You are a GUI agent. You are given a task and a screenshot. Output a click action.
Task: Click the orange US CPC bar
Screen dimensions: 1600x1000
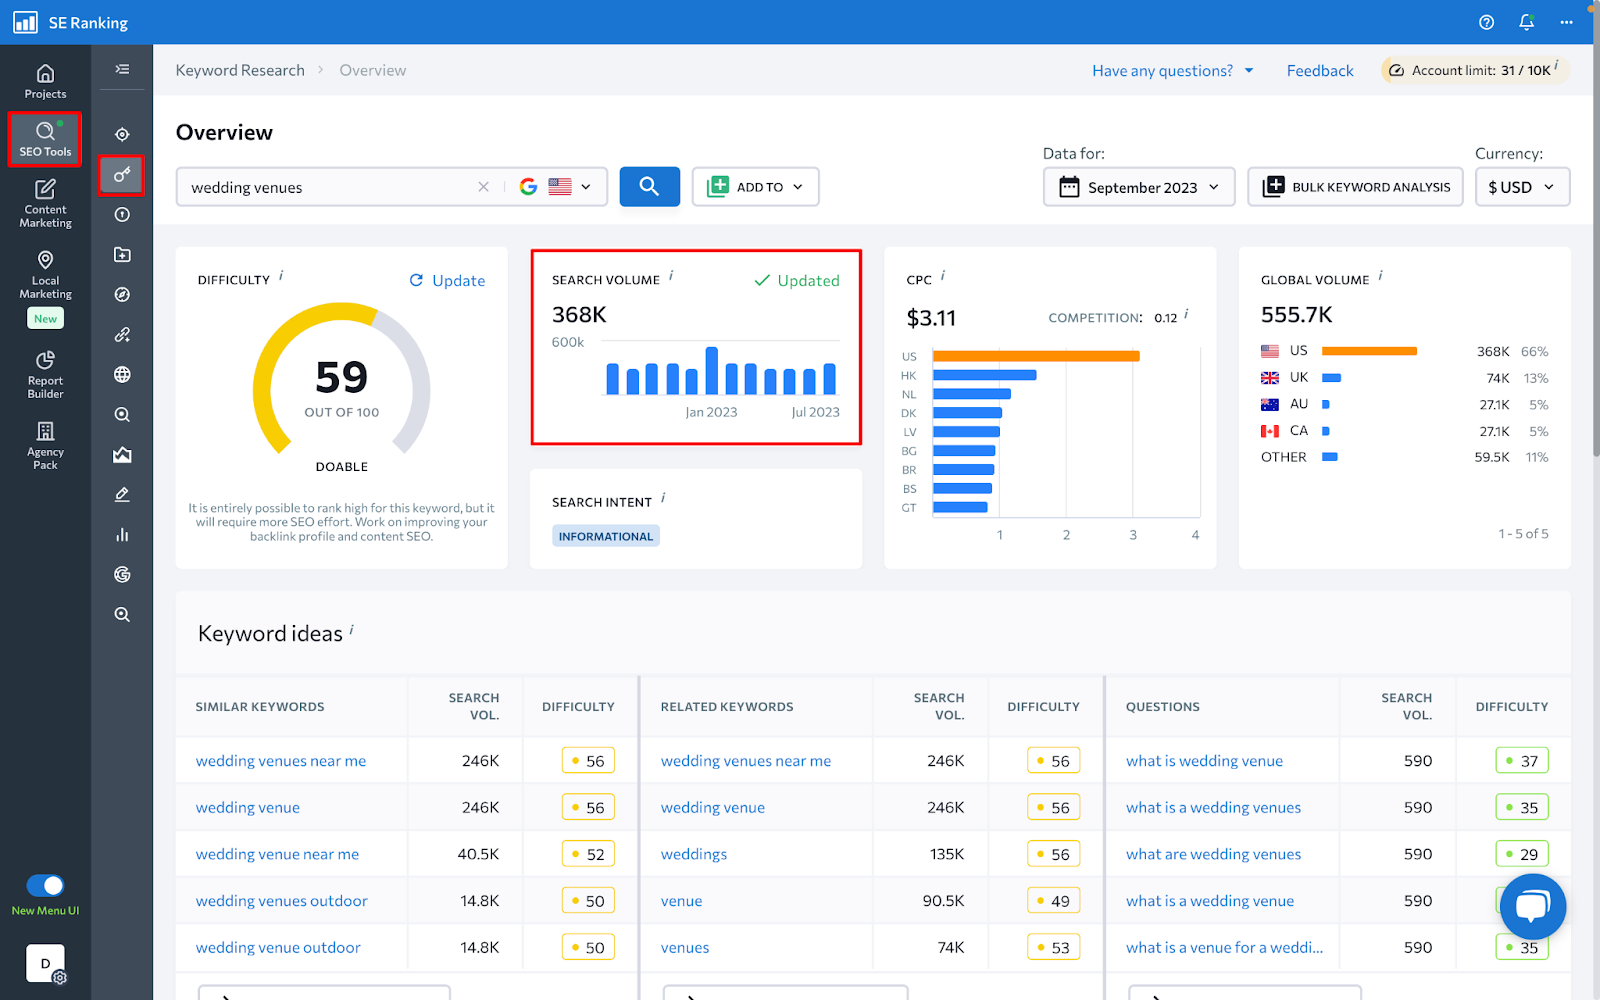(1035, 356)
